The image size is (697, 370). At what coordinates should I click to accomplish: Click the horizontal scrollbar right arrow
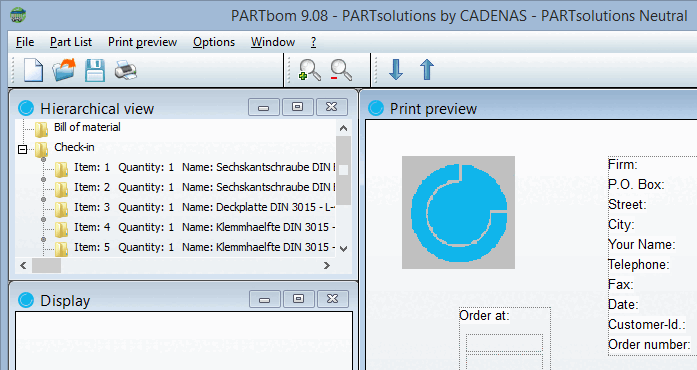[x=327, y=265]
